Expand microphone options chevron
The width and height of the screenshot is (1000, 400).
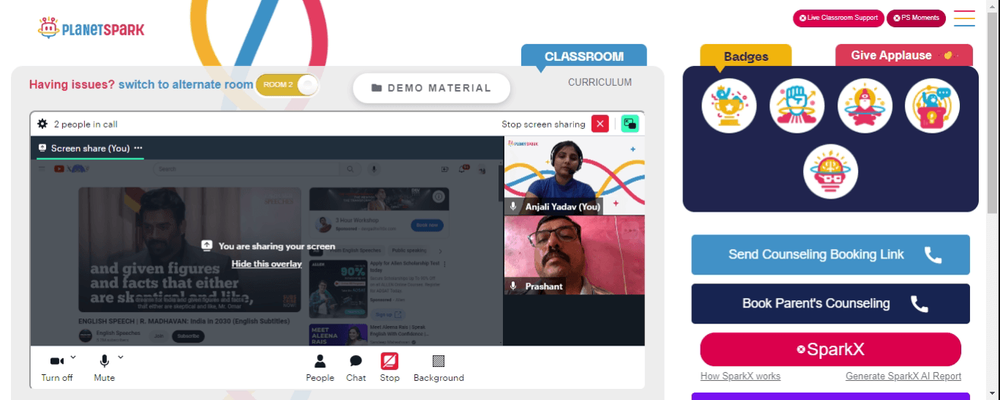(121, 357)
